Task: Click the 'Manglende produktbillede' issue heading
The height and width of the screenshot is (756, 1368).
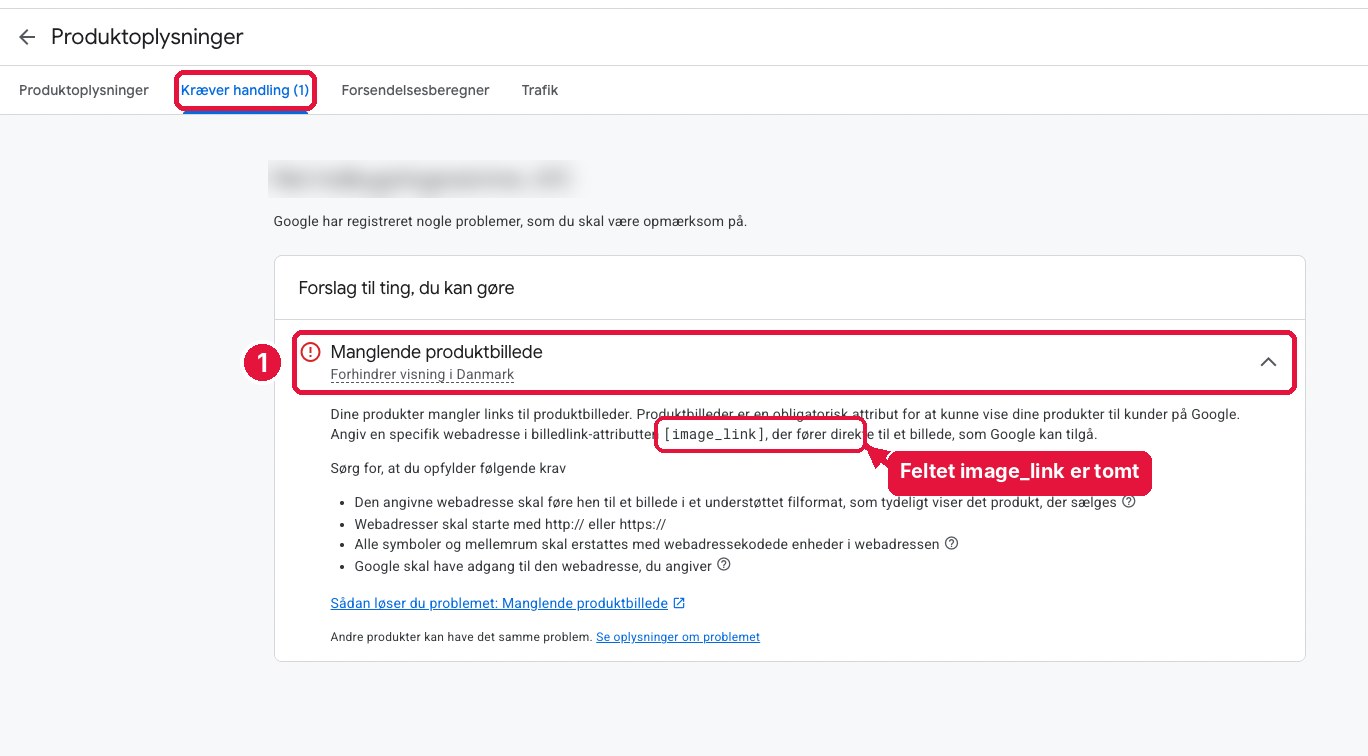Action: [x=437, y=352]
